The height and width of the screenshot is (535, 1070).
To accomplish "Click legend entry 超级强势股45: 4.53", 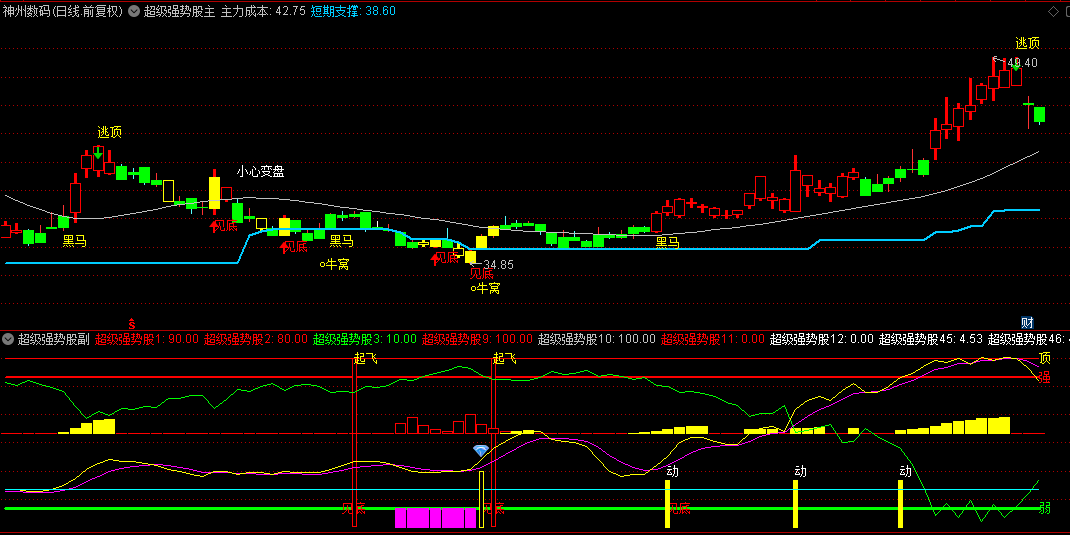I will [931, 338].
